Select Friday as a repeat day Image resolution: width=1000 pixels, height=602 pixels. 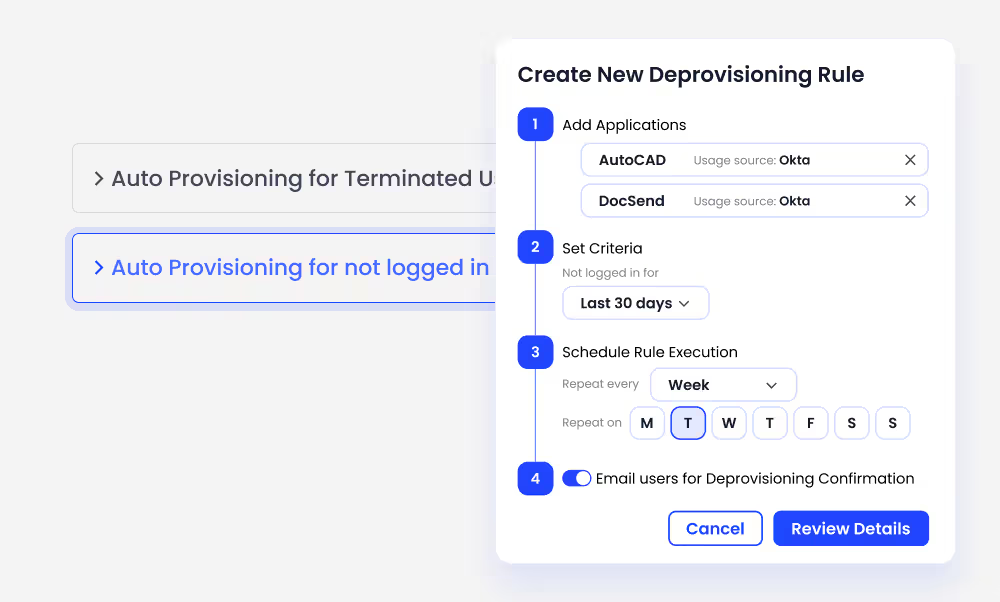coord(811,423)
